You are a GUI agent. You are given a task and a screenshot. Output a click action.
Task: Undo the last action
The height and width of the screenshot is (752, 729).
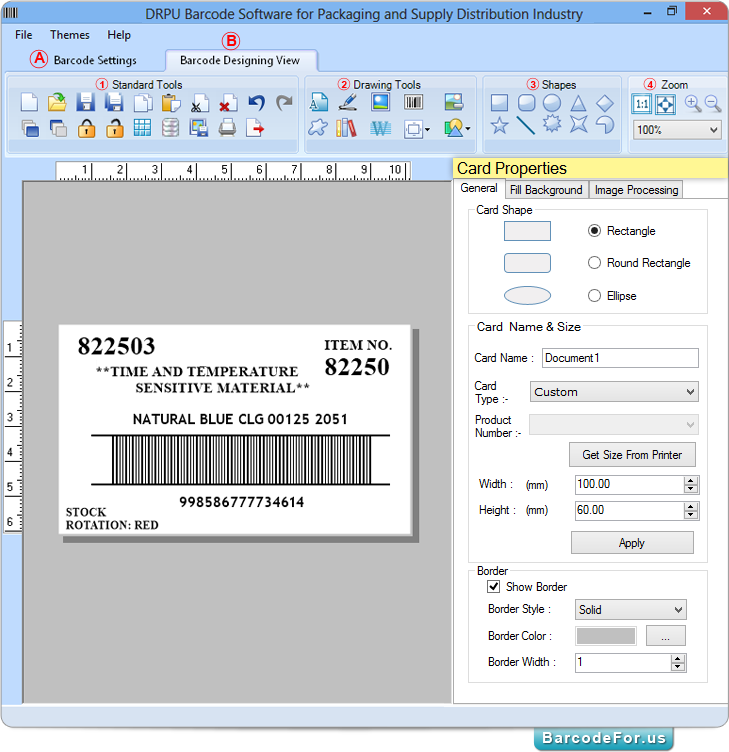click(257, 102)
